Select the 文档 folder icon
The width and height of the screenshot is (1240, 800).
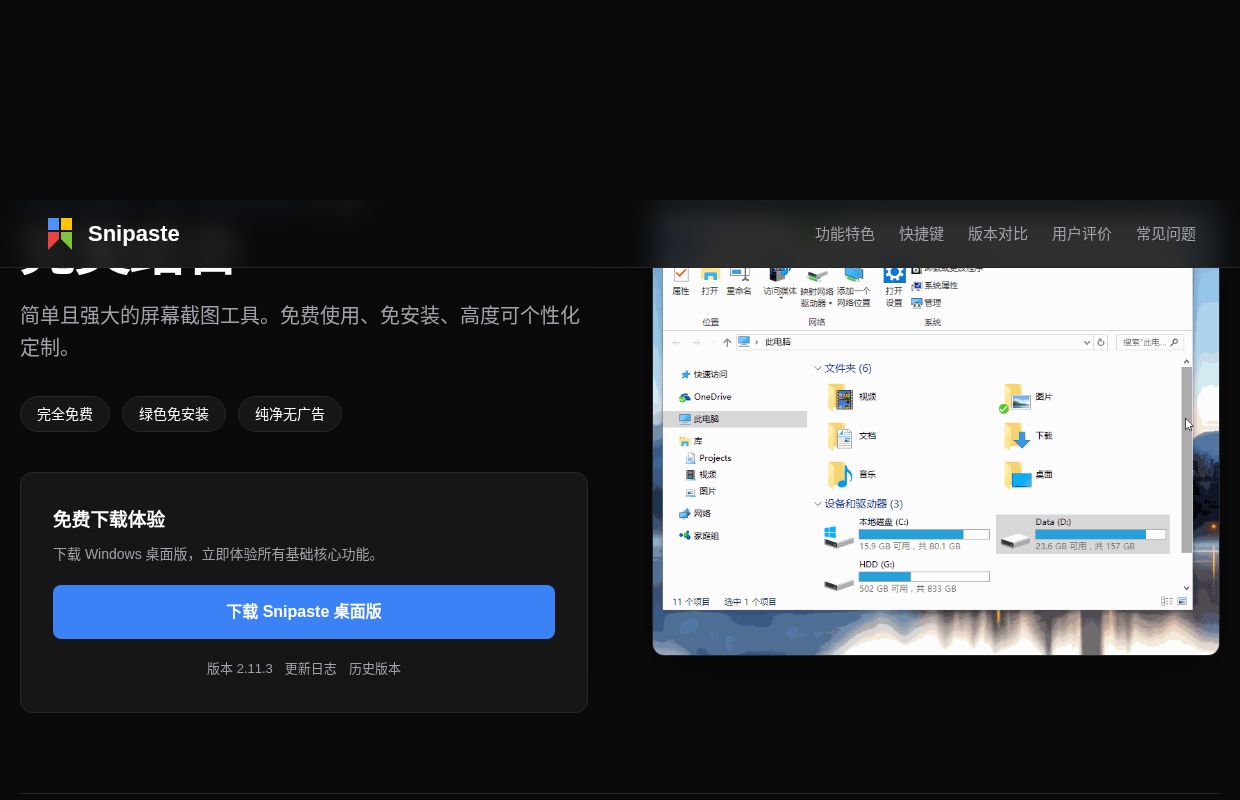pyautogui.click(x=840, y=436)
